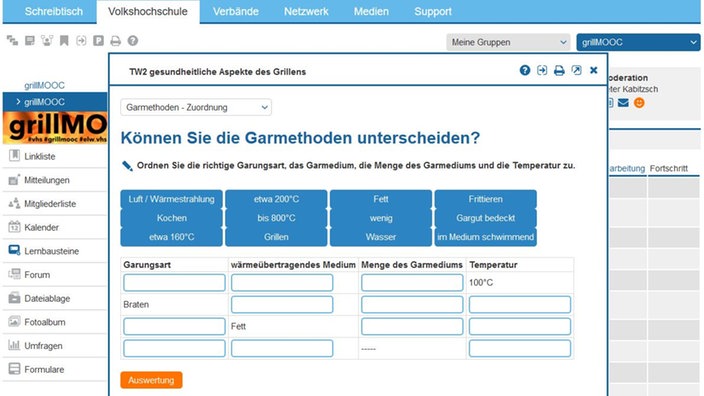
Task: Click the P profile toolbar icon
Action: point(98,41)
